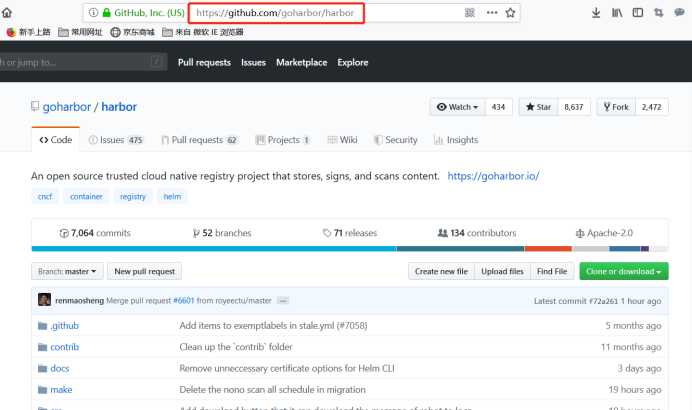Viewport: 692px width, 410px height.
Task: Click the watchers count 434
Action: click(498, 107)
